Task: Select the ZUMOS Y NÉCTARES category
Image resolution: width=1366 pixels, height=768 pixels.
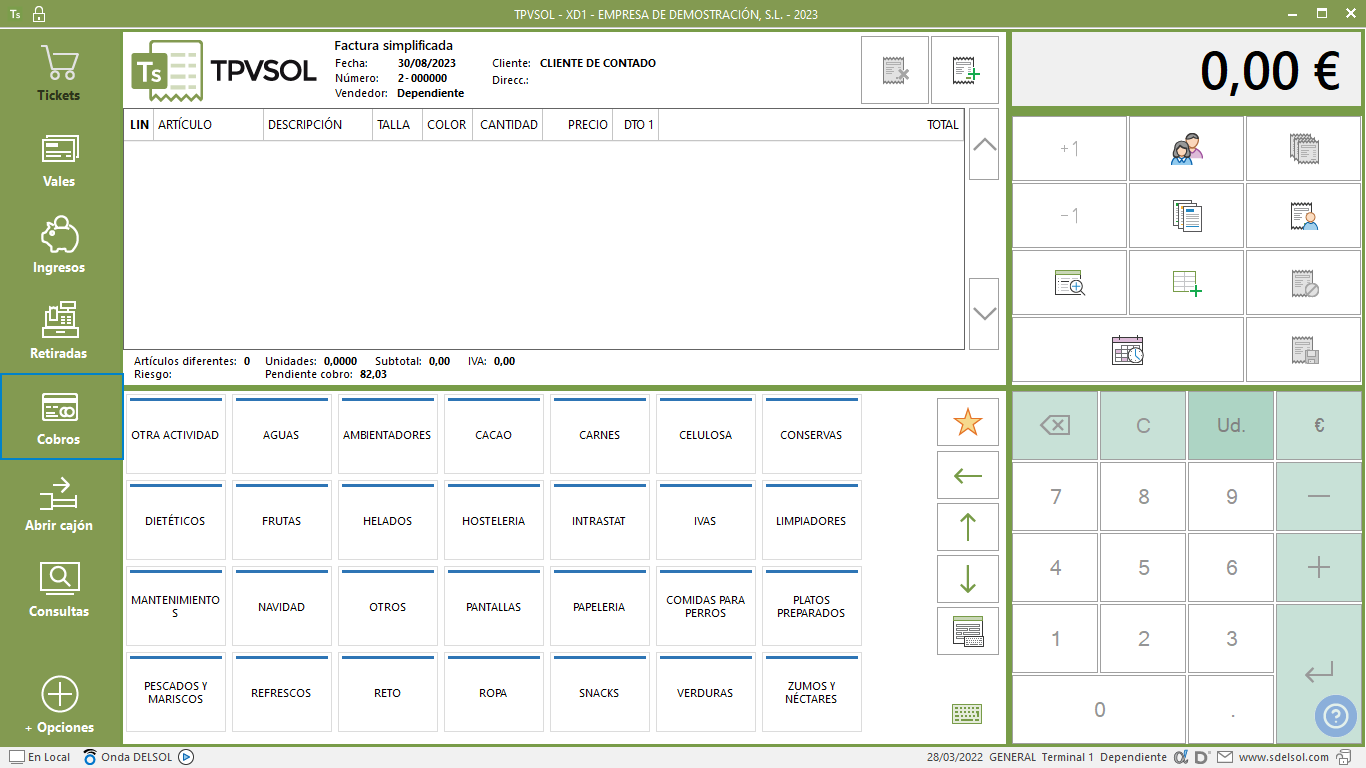Action: (811, 692)
